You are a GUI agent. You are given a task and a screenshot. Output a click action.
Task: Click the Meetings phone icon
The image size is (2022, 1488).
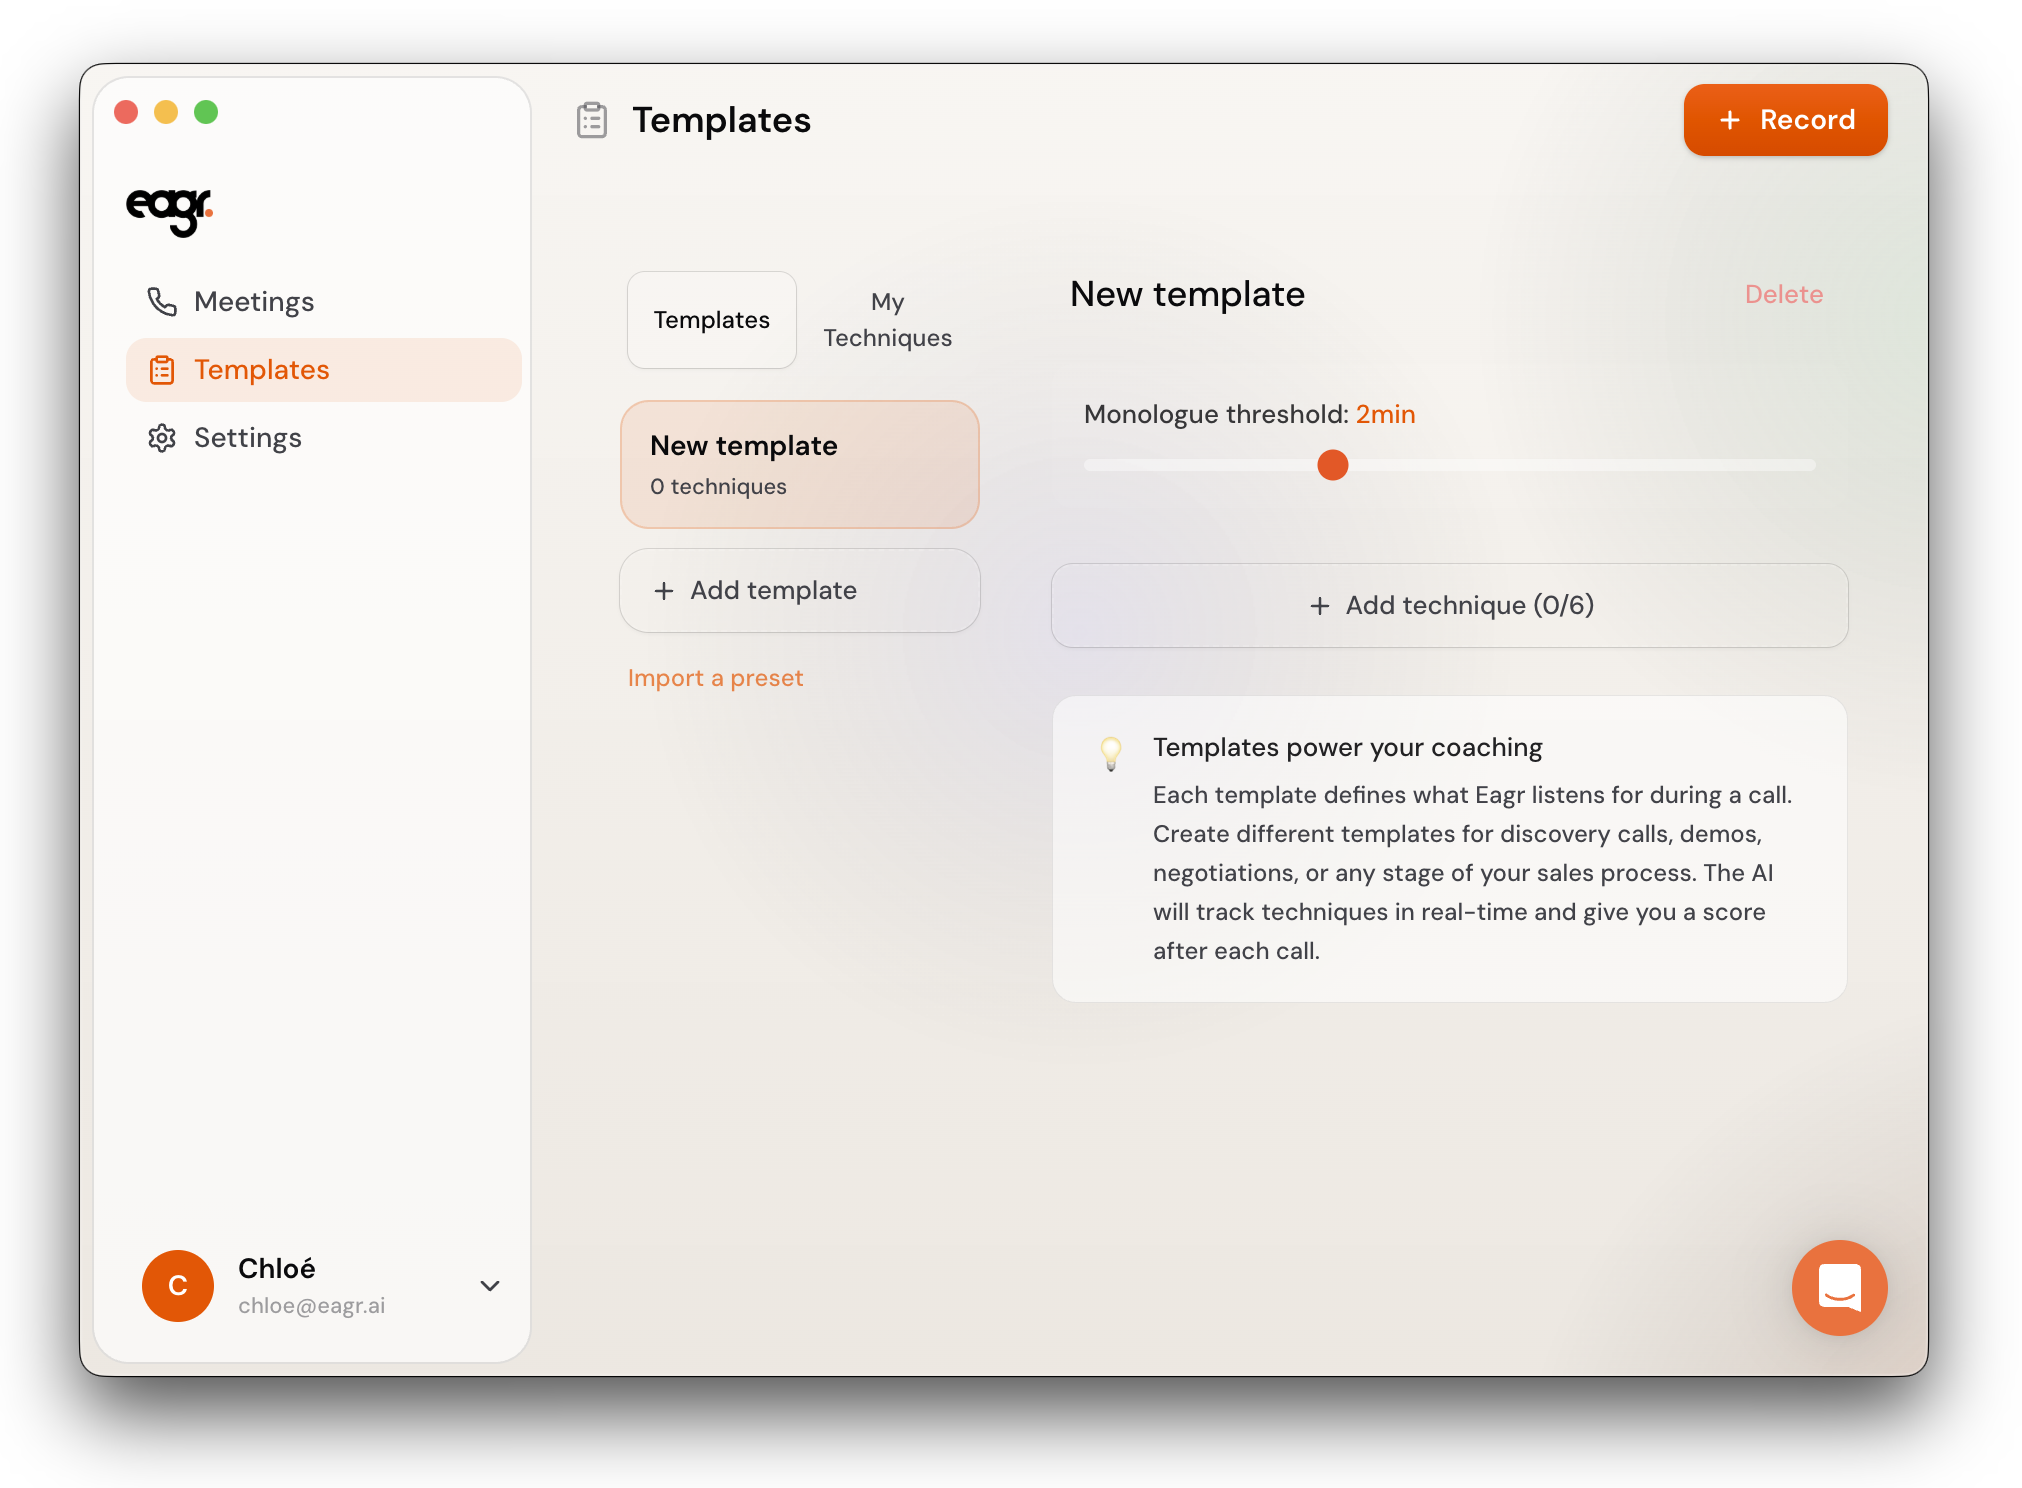(x=162, y=301)
